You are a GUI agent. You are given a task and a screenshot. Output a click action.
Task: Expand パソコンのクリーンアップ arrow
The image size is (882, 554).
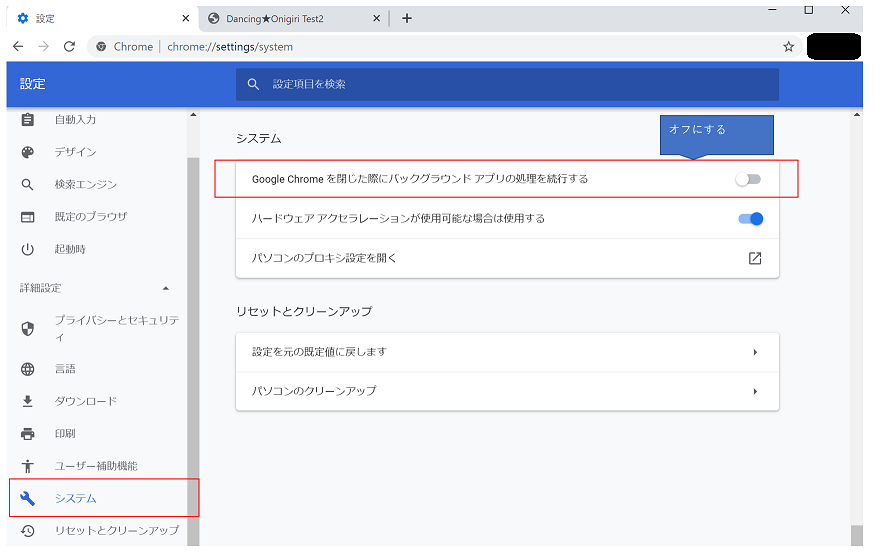(755, 391)
